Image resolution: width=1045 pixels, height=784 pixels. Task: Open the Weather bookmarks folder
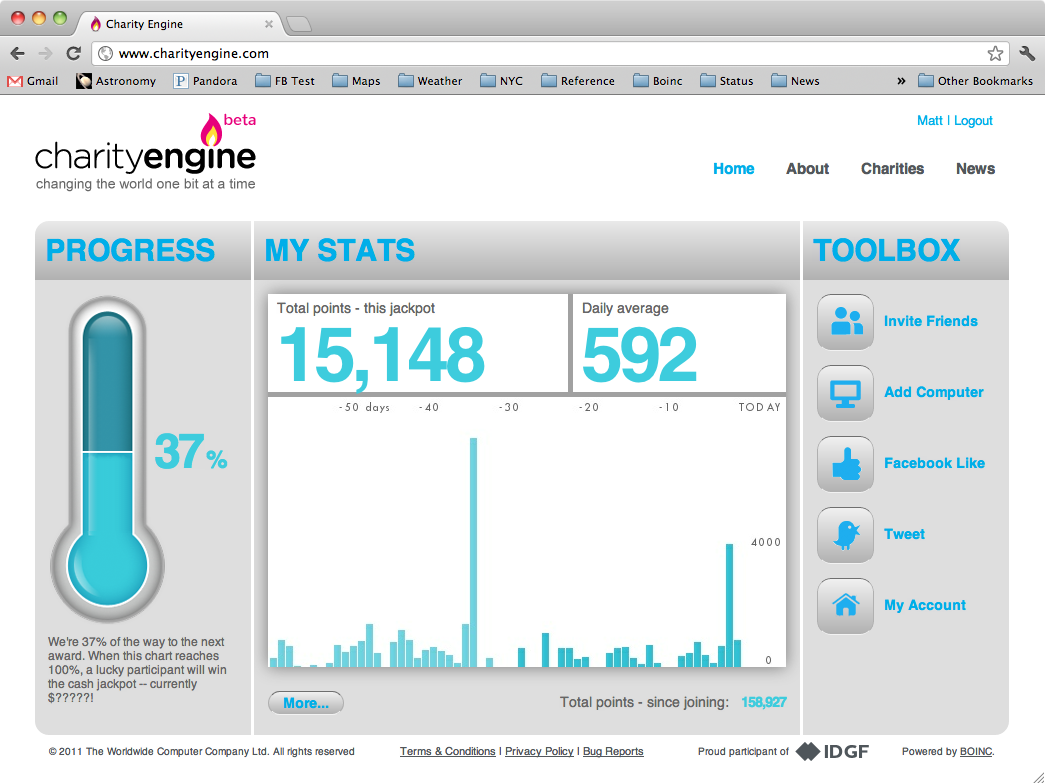click(x=430, y=81)
